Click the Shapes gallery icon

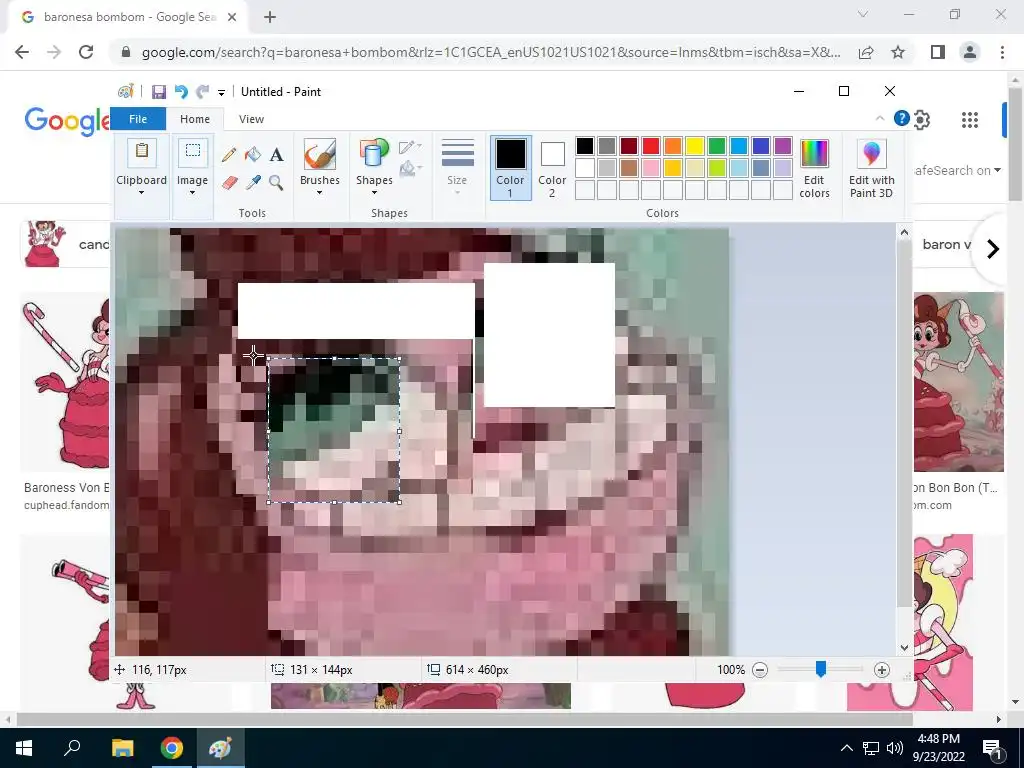click(374, 154)
